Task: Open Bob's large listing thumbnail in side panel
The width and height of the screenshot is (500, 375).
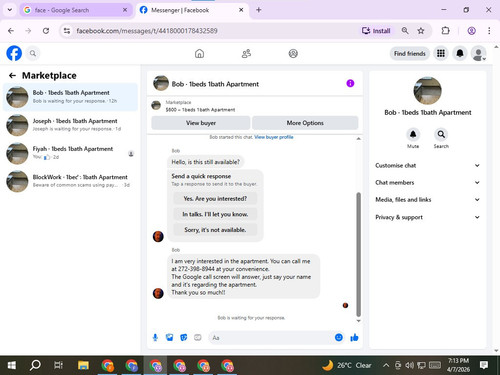Action: 428,91
